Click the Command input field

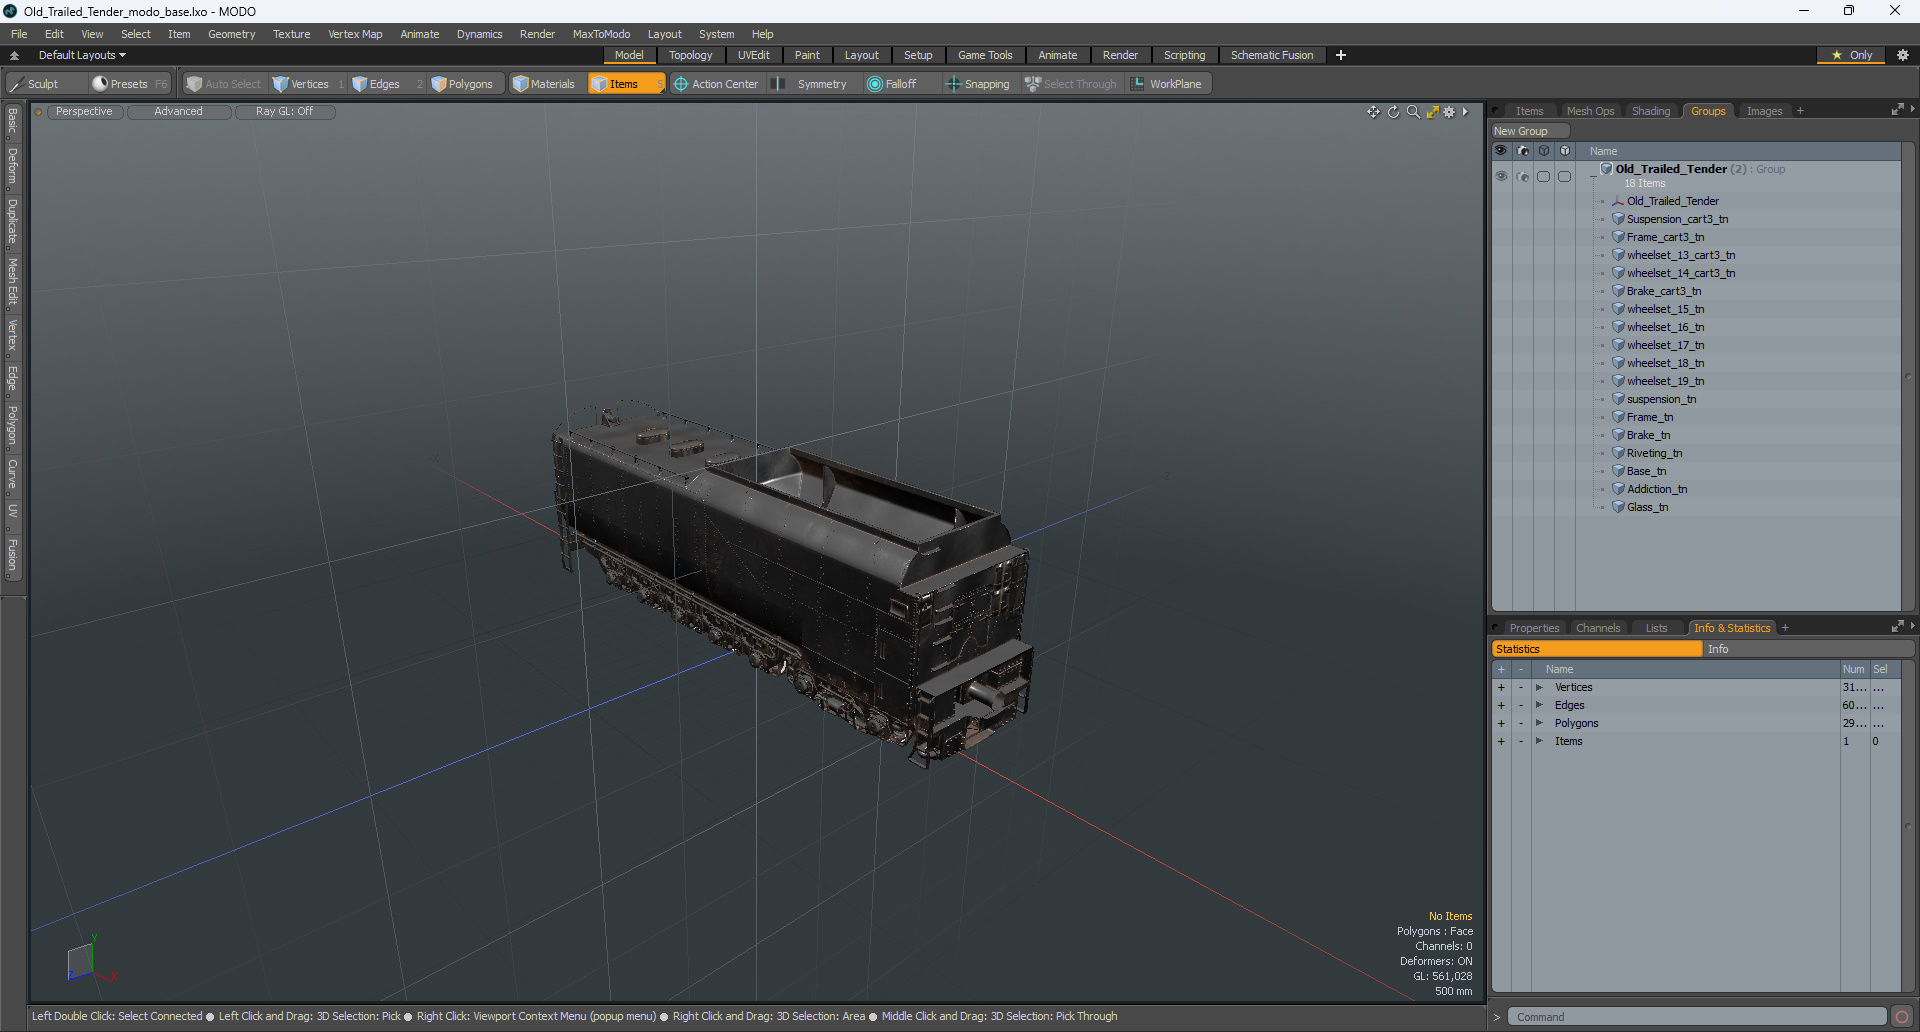1697,1017
